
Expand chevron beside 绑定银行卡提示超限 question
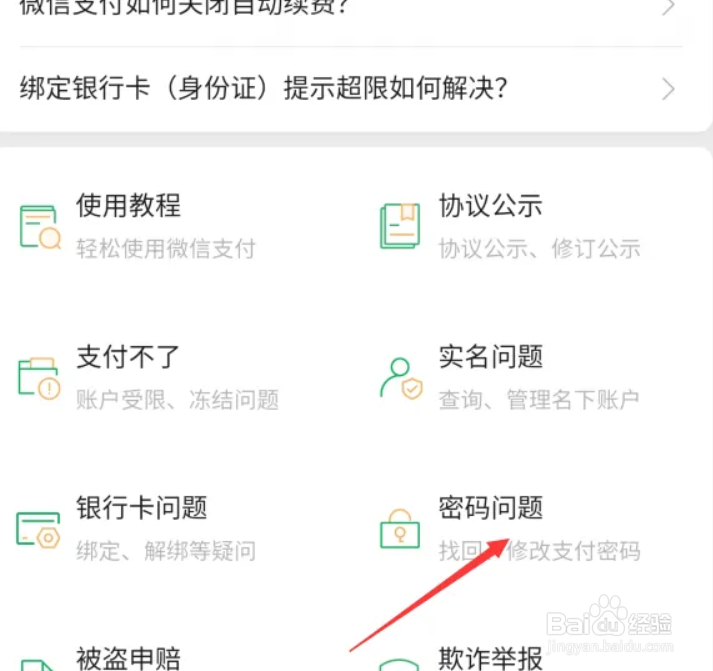click(x=668, y=89)
